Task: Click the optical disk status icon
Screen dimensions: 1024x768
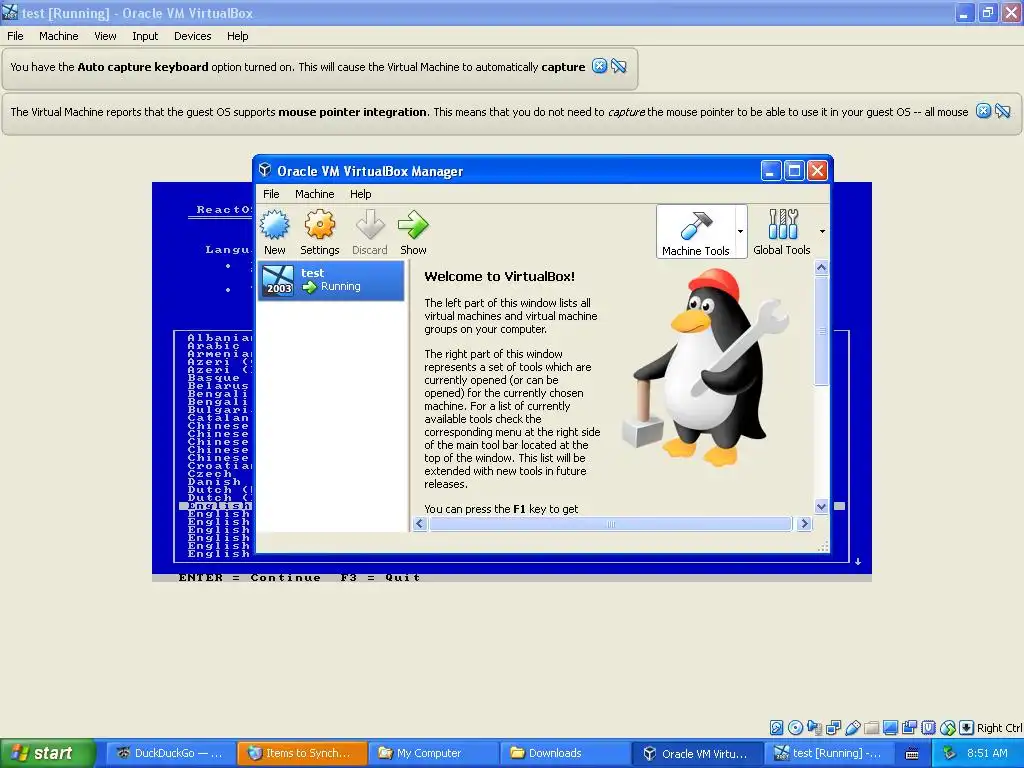Action: pos(795,728)
